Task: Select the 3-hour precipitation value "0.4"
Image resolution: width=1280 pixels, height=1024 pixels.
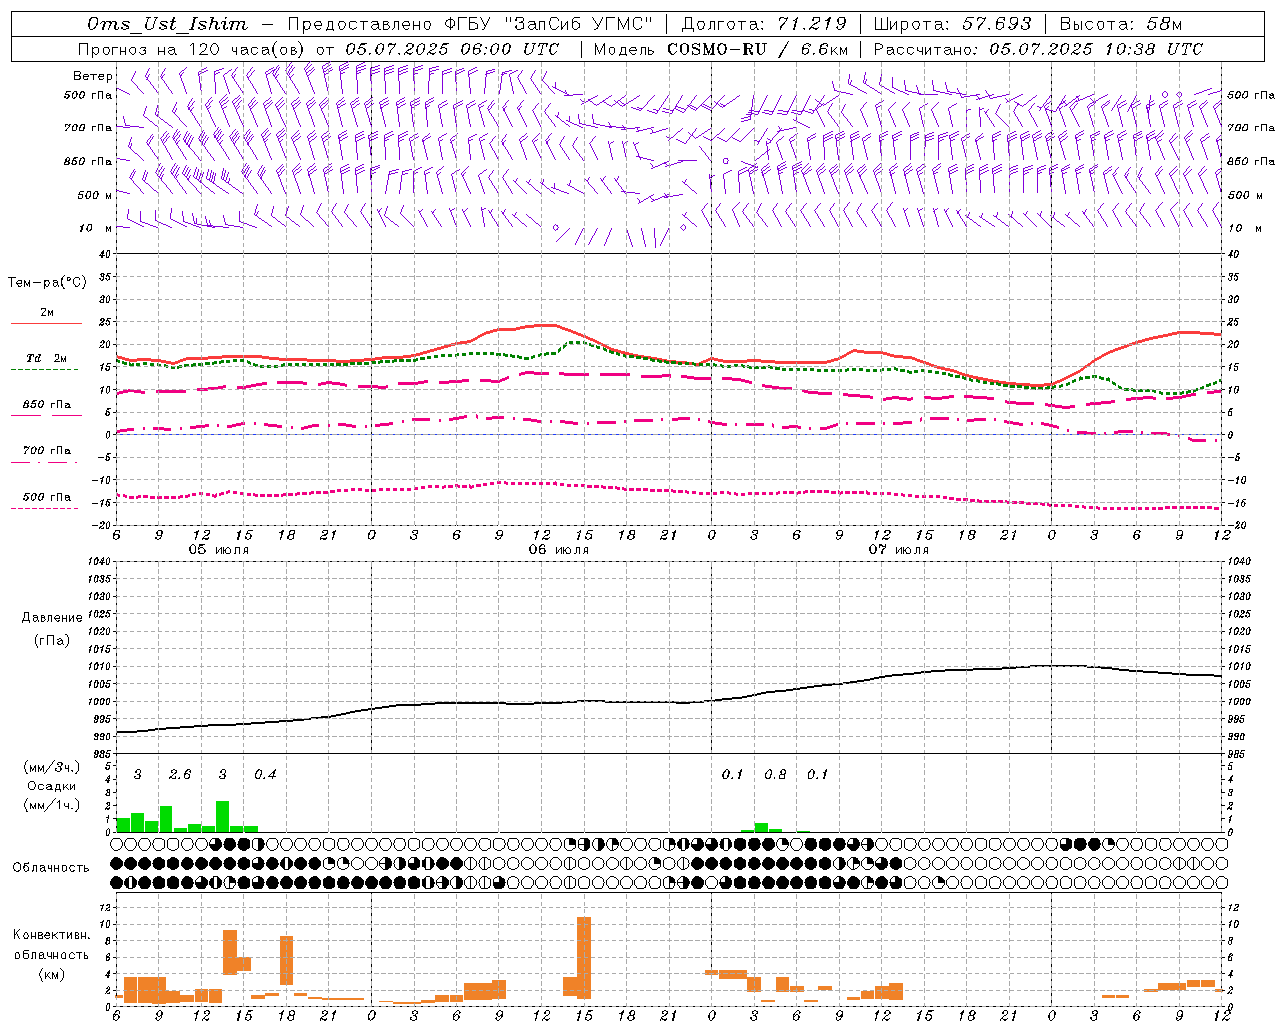Action: [265, 775]
